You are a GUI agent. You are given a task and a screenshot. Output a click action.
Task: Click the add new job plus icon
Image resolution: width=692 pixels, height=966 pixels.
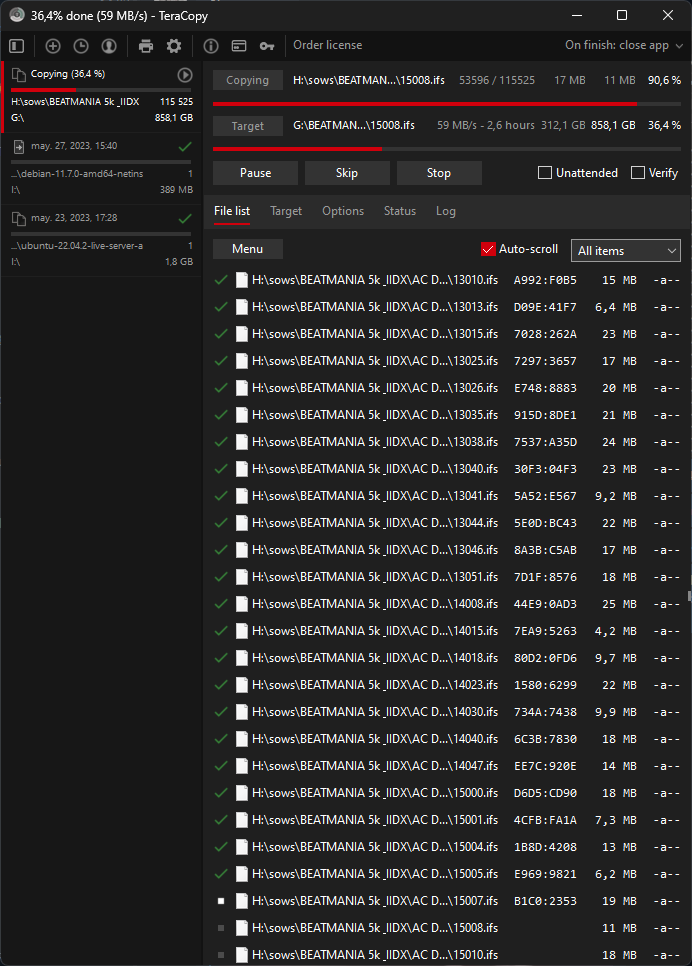coord(53,46)
